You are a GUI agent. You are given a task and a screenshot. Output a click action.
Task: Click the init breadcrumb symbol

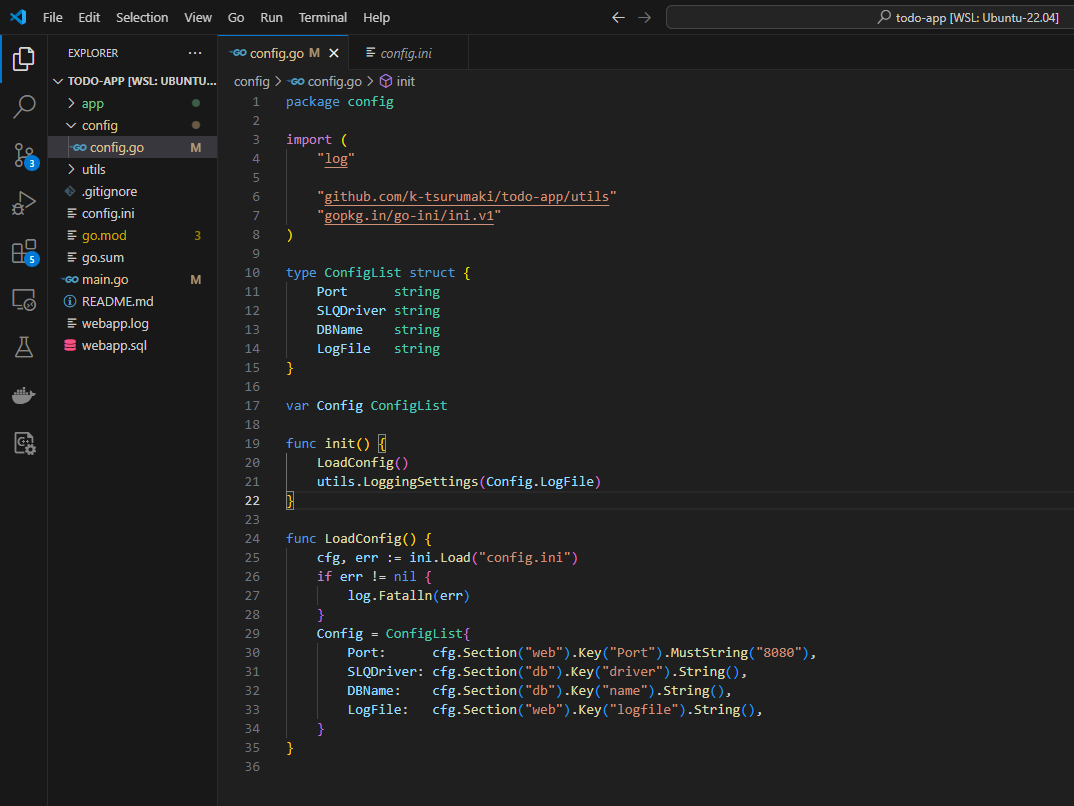pyautogui.click(x=405, y=81)
